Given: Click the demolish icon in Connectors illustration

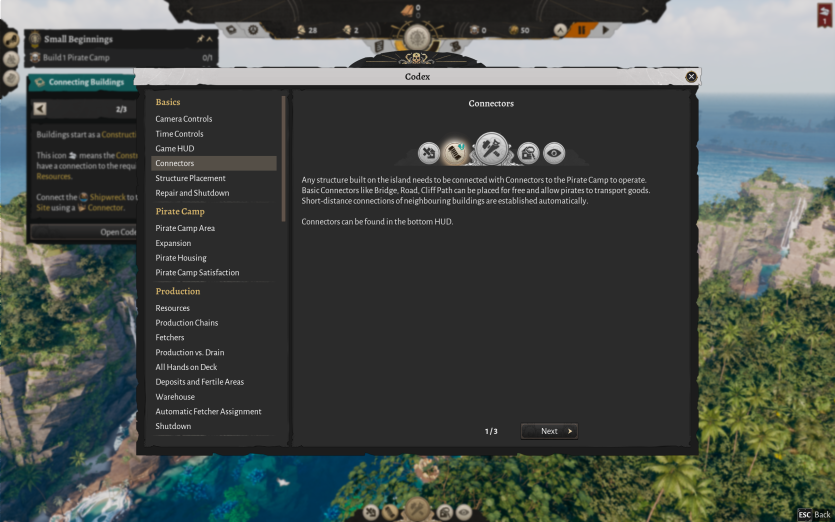Looking at the screenshot, I should 429,153.
